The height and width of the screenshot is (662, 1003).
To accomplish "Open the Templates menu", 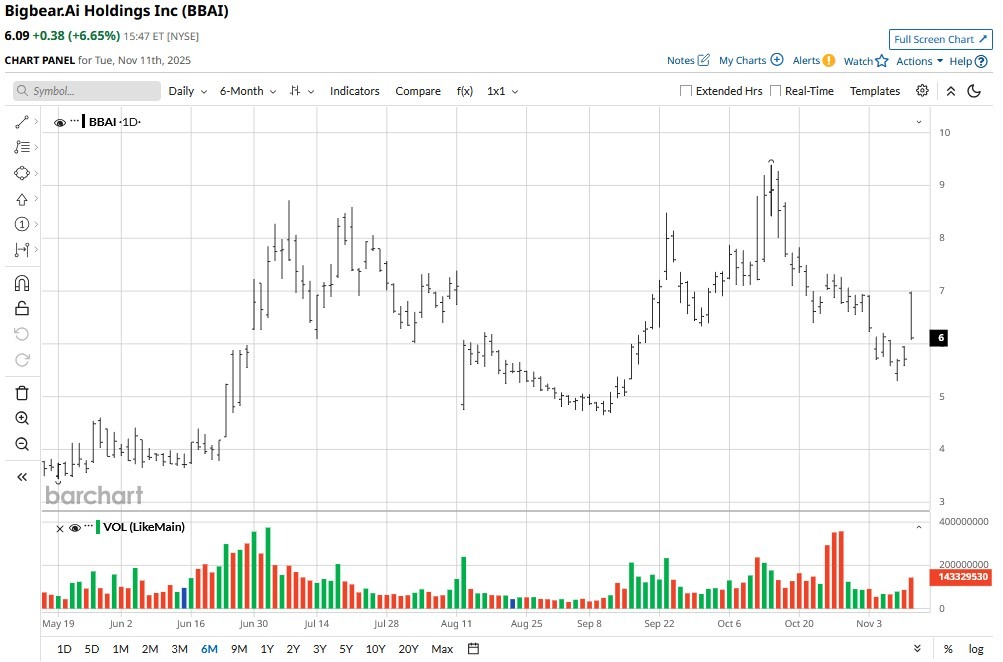I will 874,91.
